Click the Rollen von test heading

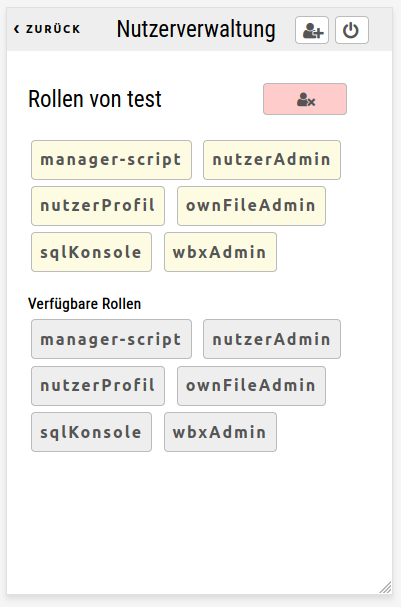click(95, 99)
